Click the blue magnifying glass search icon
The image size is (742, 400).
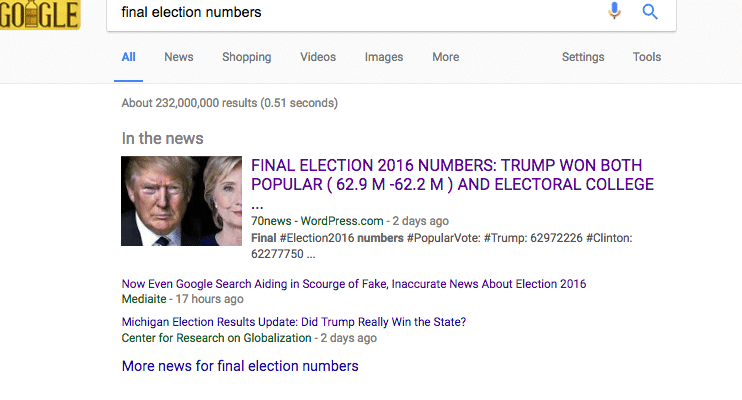pyautogui.click(x=650, y=11)
